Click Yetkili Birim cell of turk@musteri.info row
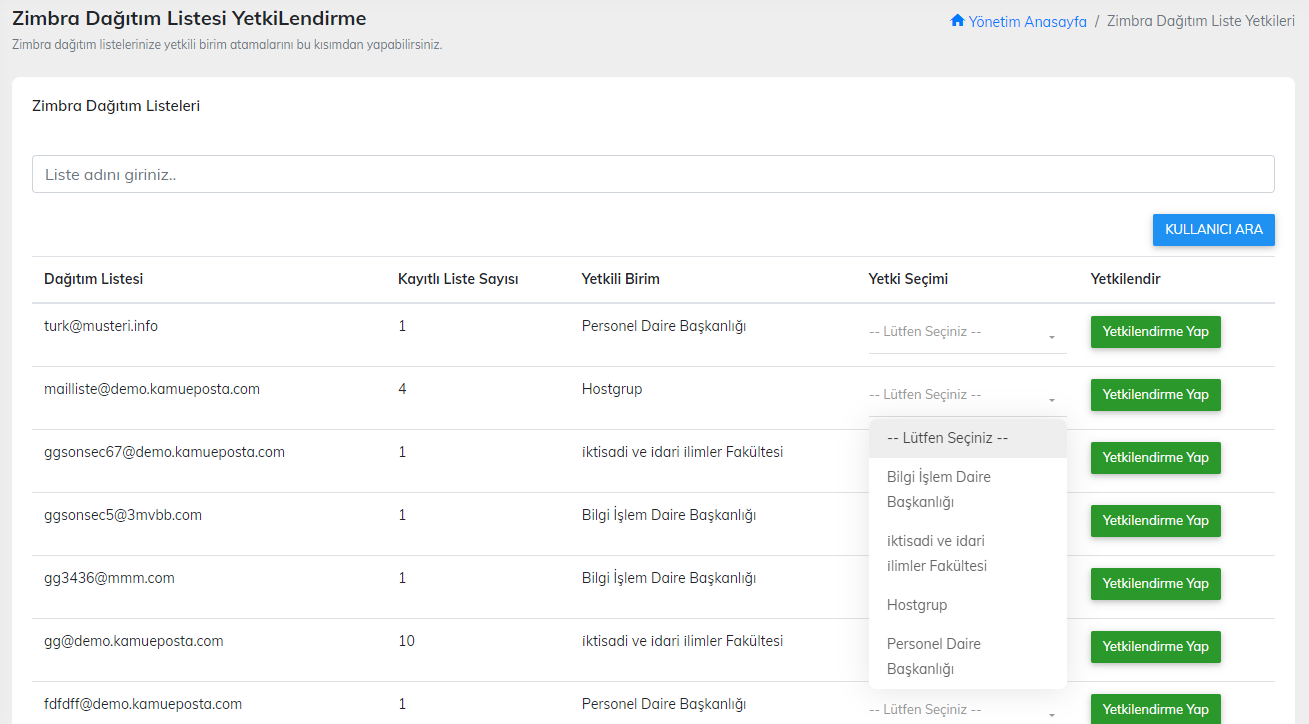1309x724 pixels. tap(664, 326)
